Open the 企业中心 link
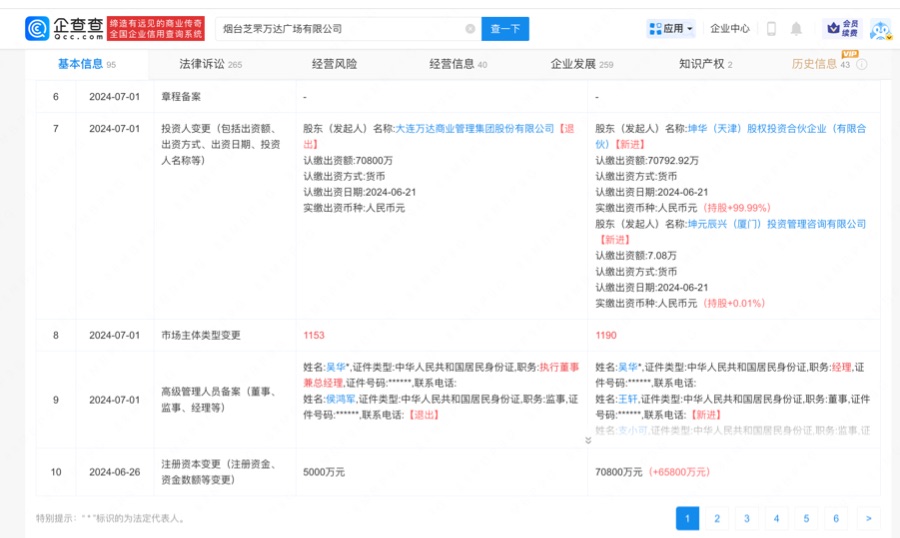Screen dimensions: 900x538 (730, 29)
